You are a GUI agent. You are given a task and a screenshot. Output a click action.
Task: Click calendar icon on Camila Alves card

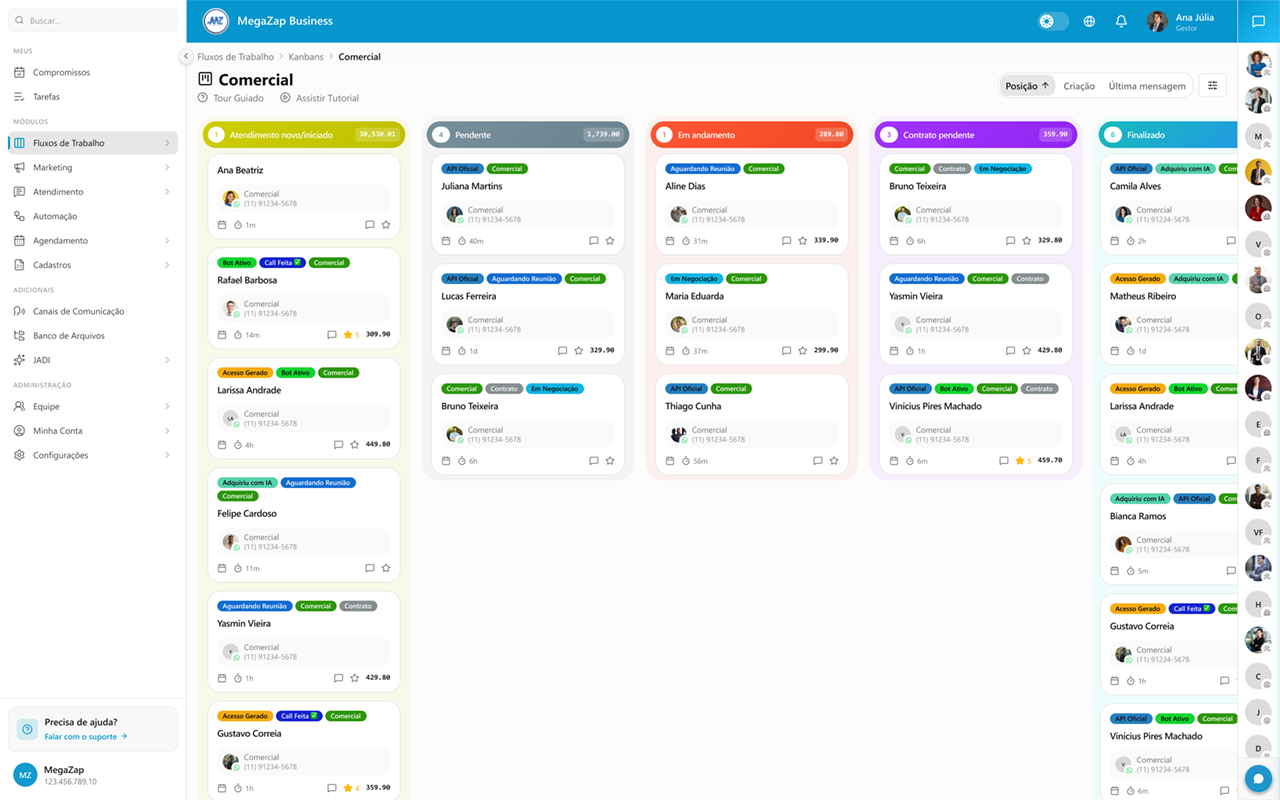click(1114, 241)
